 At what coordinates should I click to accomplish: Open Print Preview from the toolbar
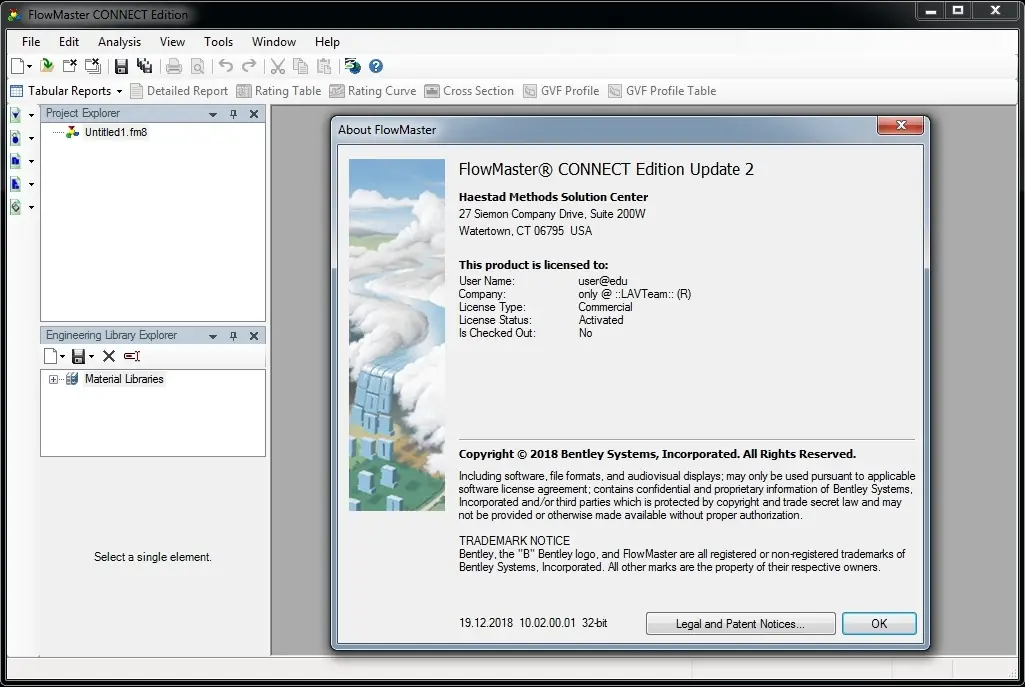tap(197, 66)
